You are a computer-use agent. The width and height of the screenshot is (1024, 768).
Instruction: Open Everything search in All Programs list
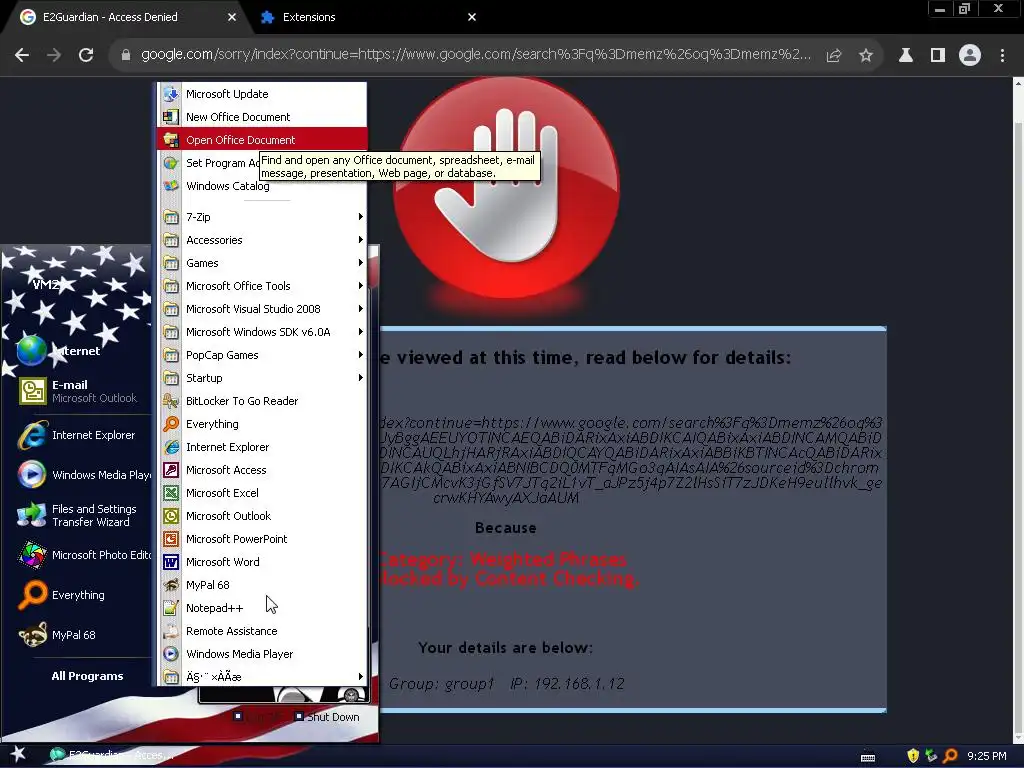tap(261, 424)
